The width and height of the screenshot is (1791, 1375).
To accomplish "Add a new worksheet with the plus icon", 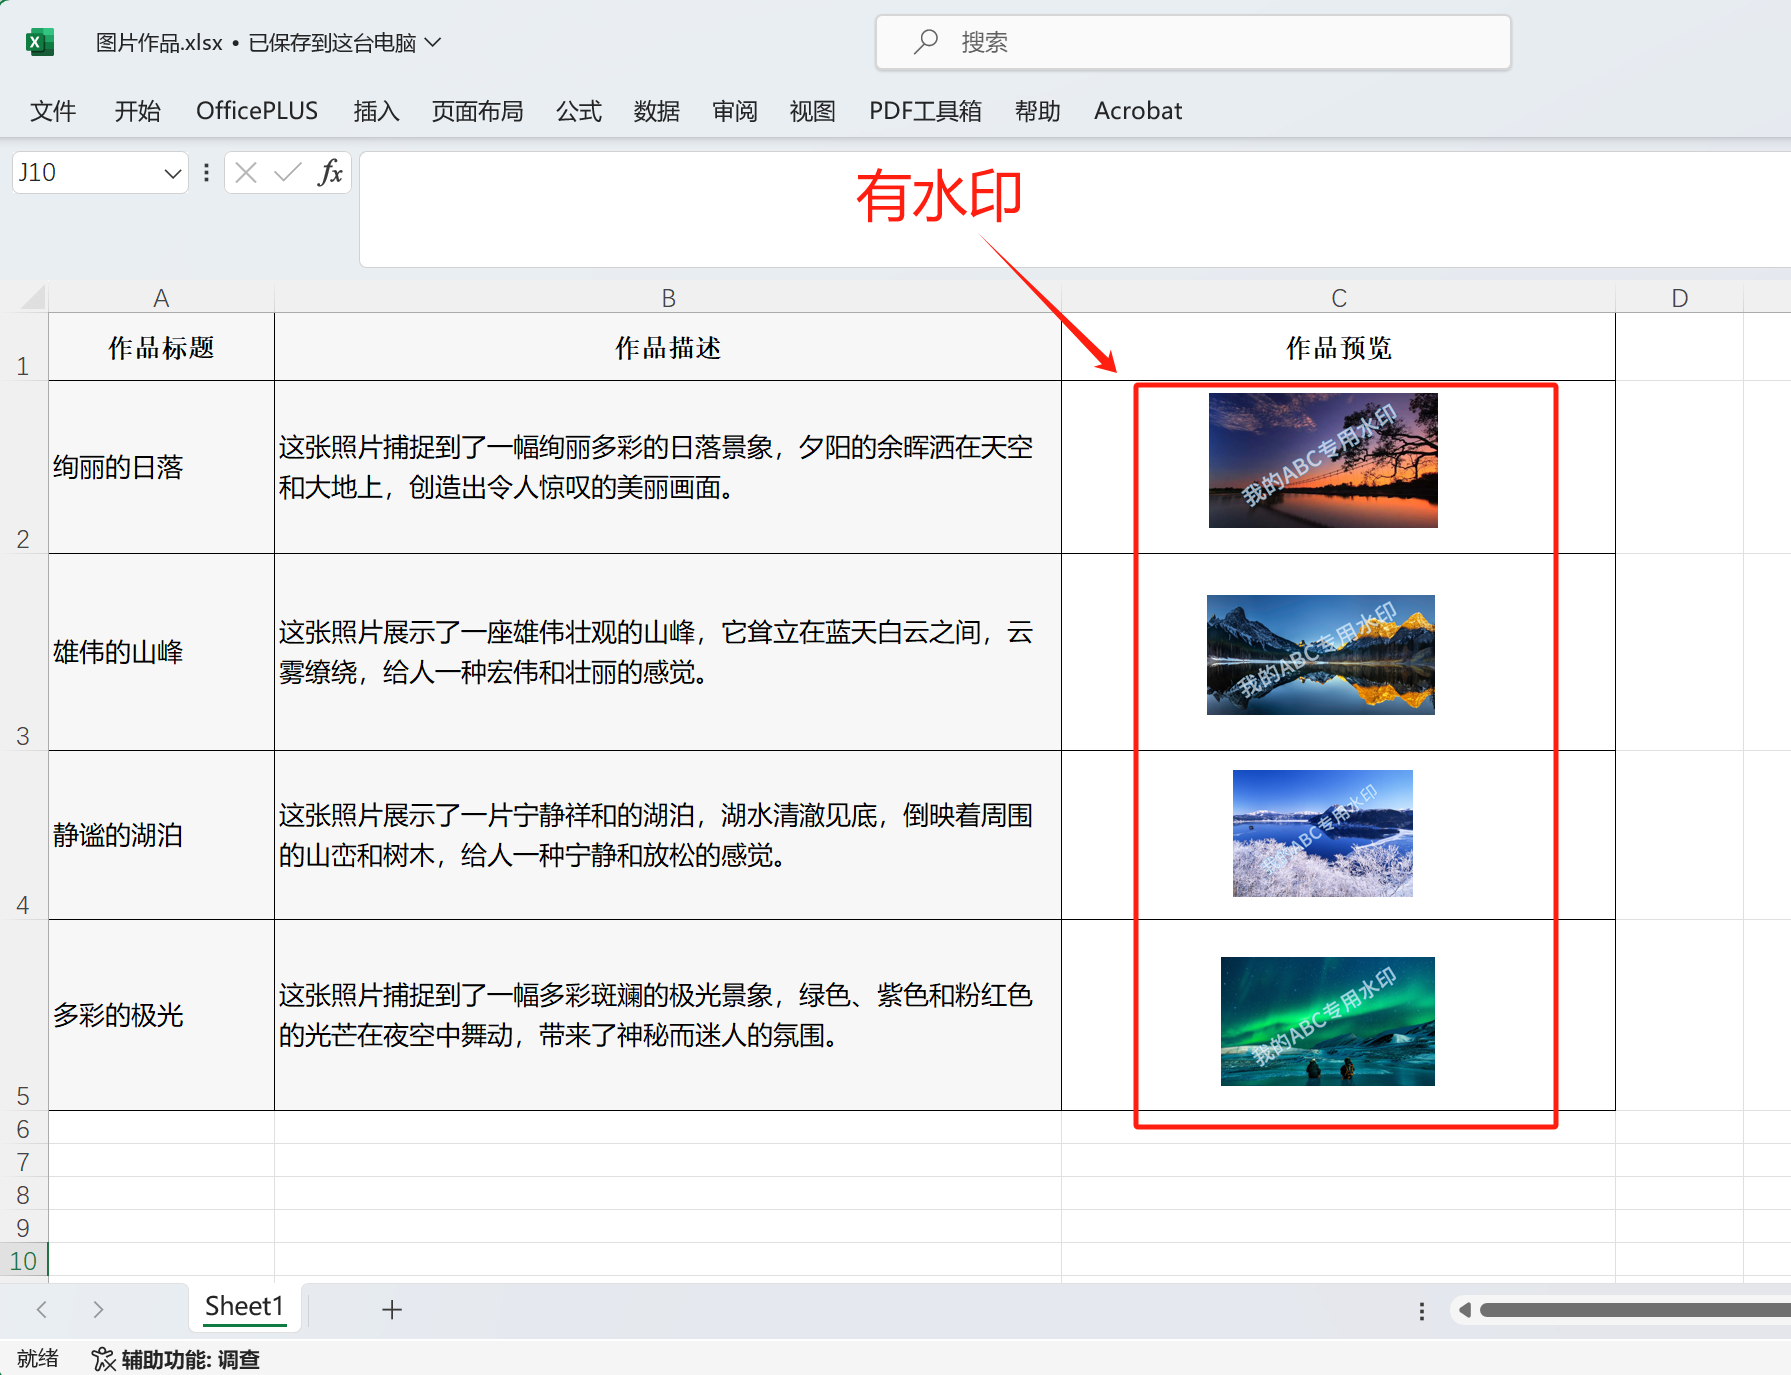I will coord(392,1309).
